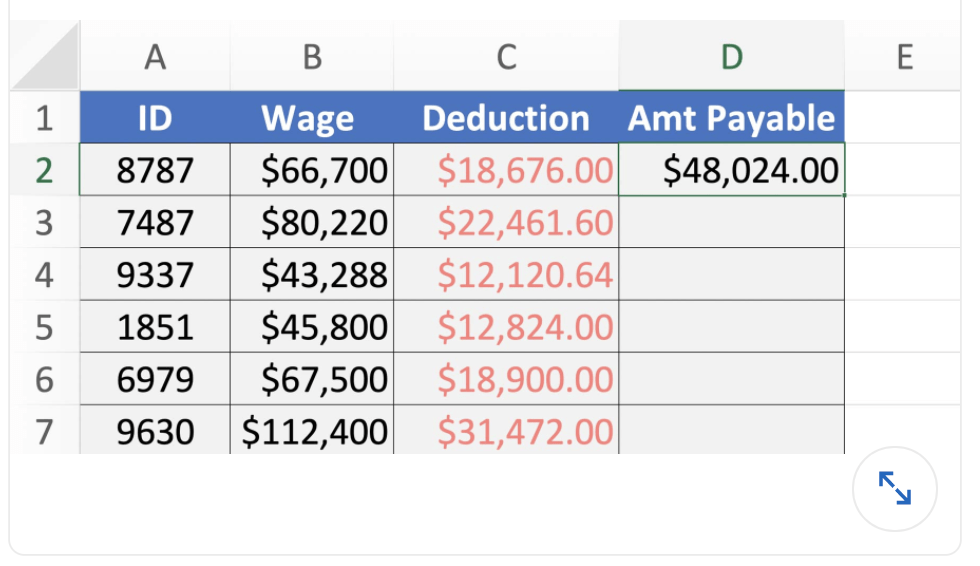Image resolution: width=980 pixels, height=566 pixels.
Task: Select the empty Amt Payable cell D3
Action: pos(731,222)
